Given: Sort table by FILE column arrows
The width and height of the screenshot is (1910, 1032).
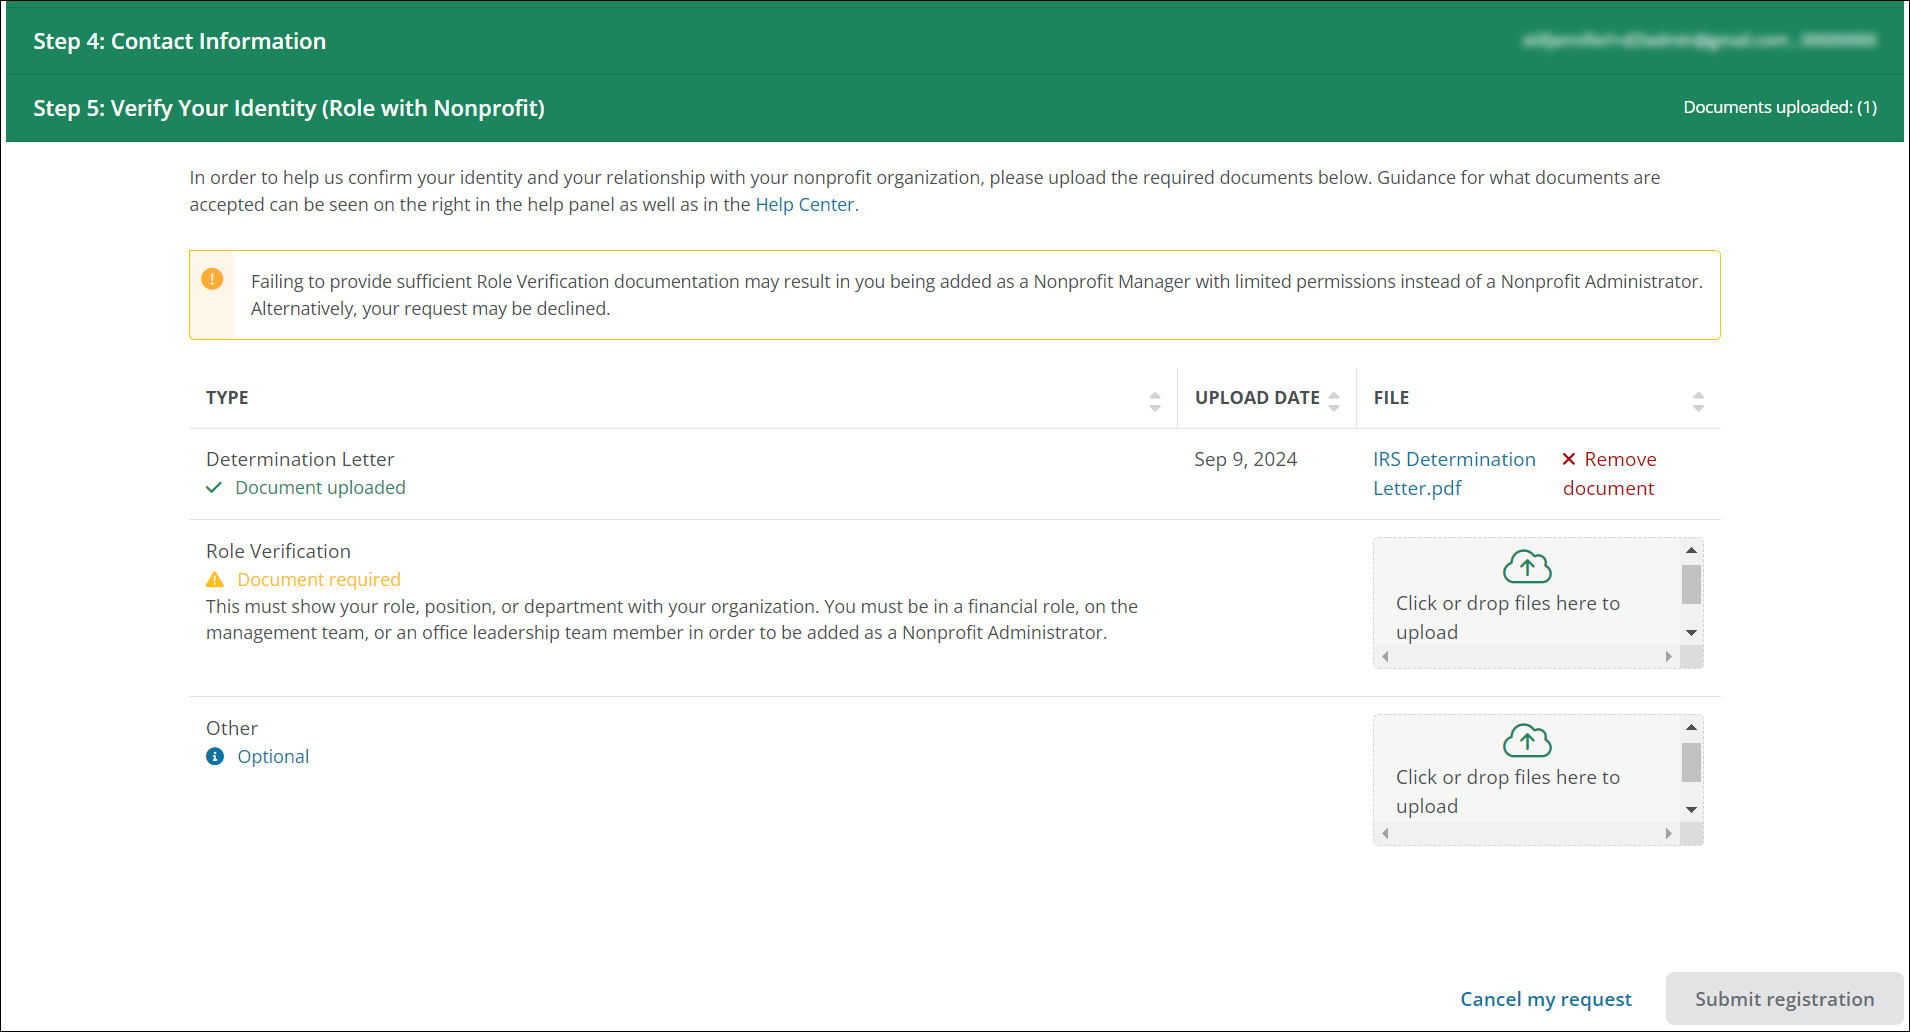Looking at the screenshot, I should click(x=1698, y=402).
